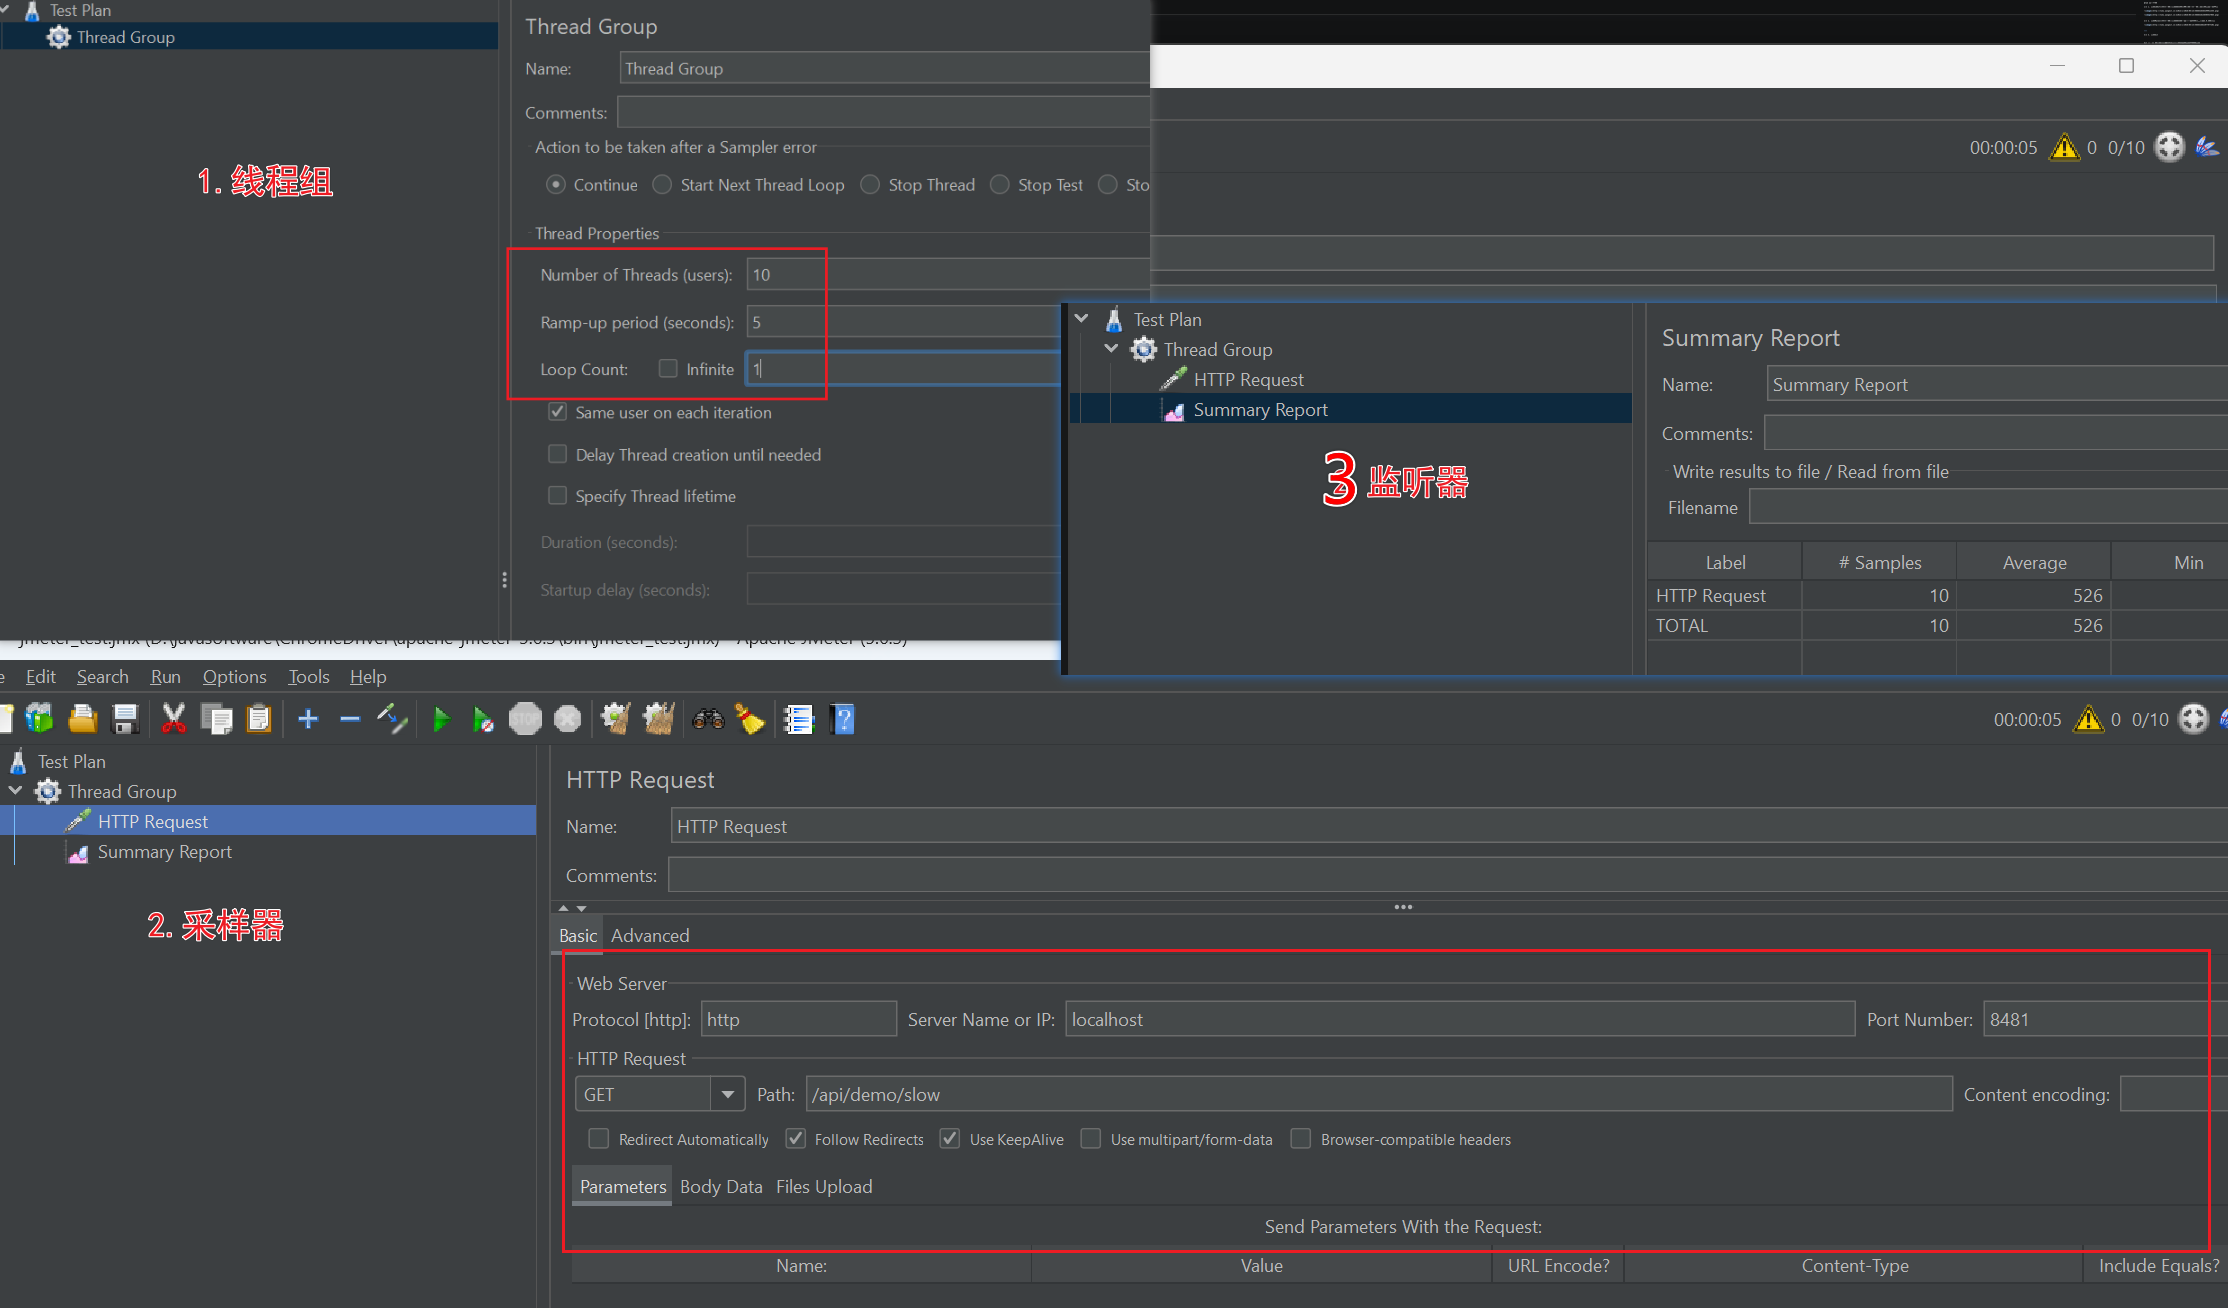Tick the Infinite loop count checkbox

tap(668, 369)
